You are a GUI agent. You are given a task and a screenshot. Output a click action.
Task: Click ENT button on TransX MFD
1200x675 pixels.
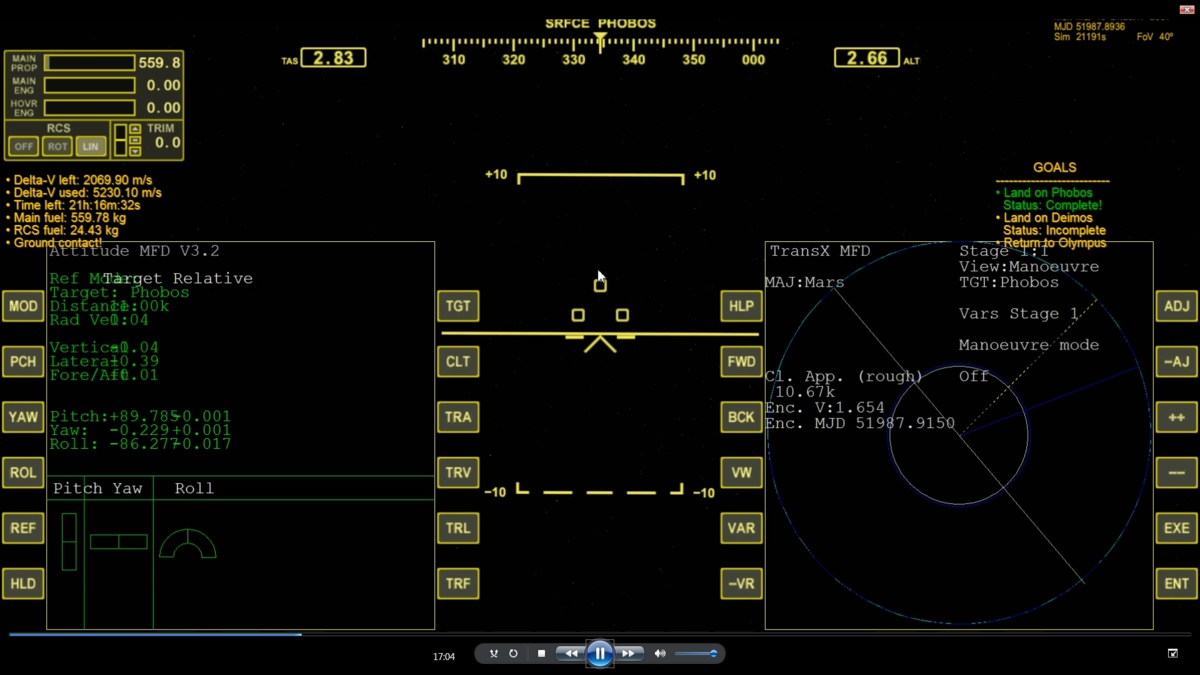[x=1176, y=584]
